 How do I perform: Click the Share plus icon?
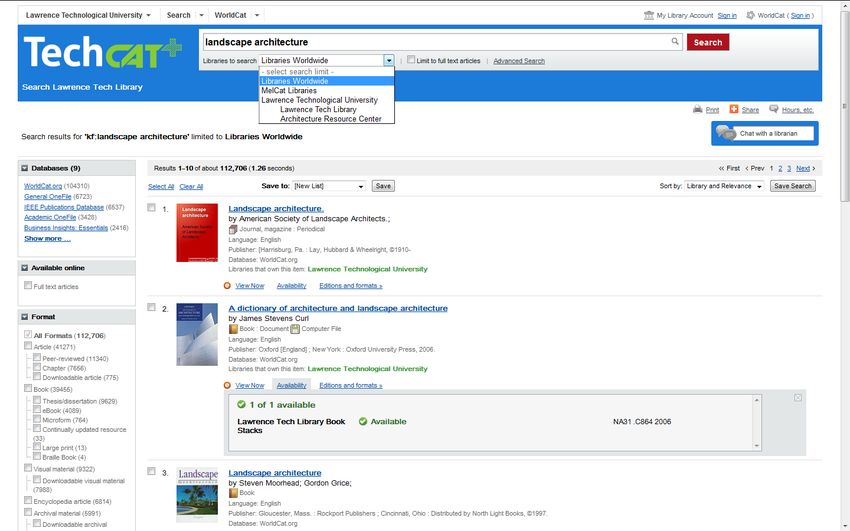(733, 109)
